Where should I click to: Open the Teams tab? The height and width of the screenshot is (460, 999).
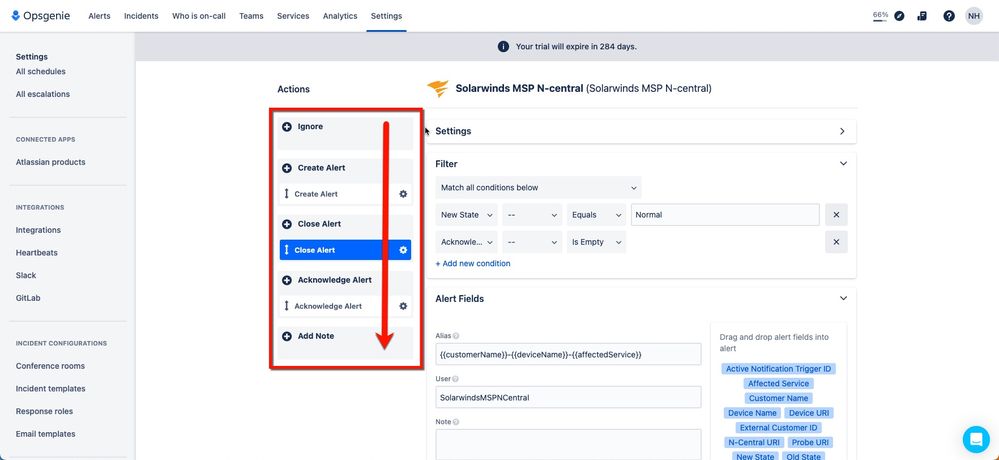pyautogui.click(x=251, y=16)
